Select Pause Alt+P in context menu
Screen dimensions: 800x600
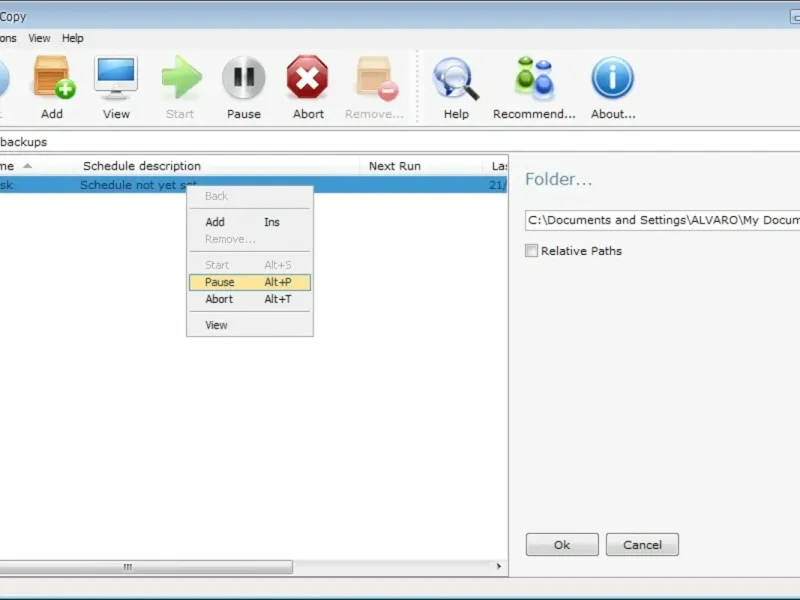click(249, 282)
